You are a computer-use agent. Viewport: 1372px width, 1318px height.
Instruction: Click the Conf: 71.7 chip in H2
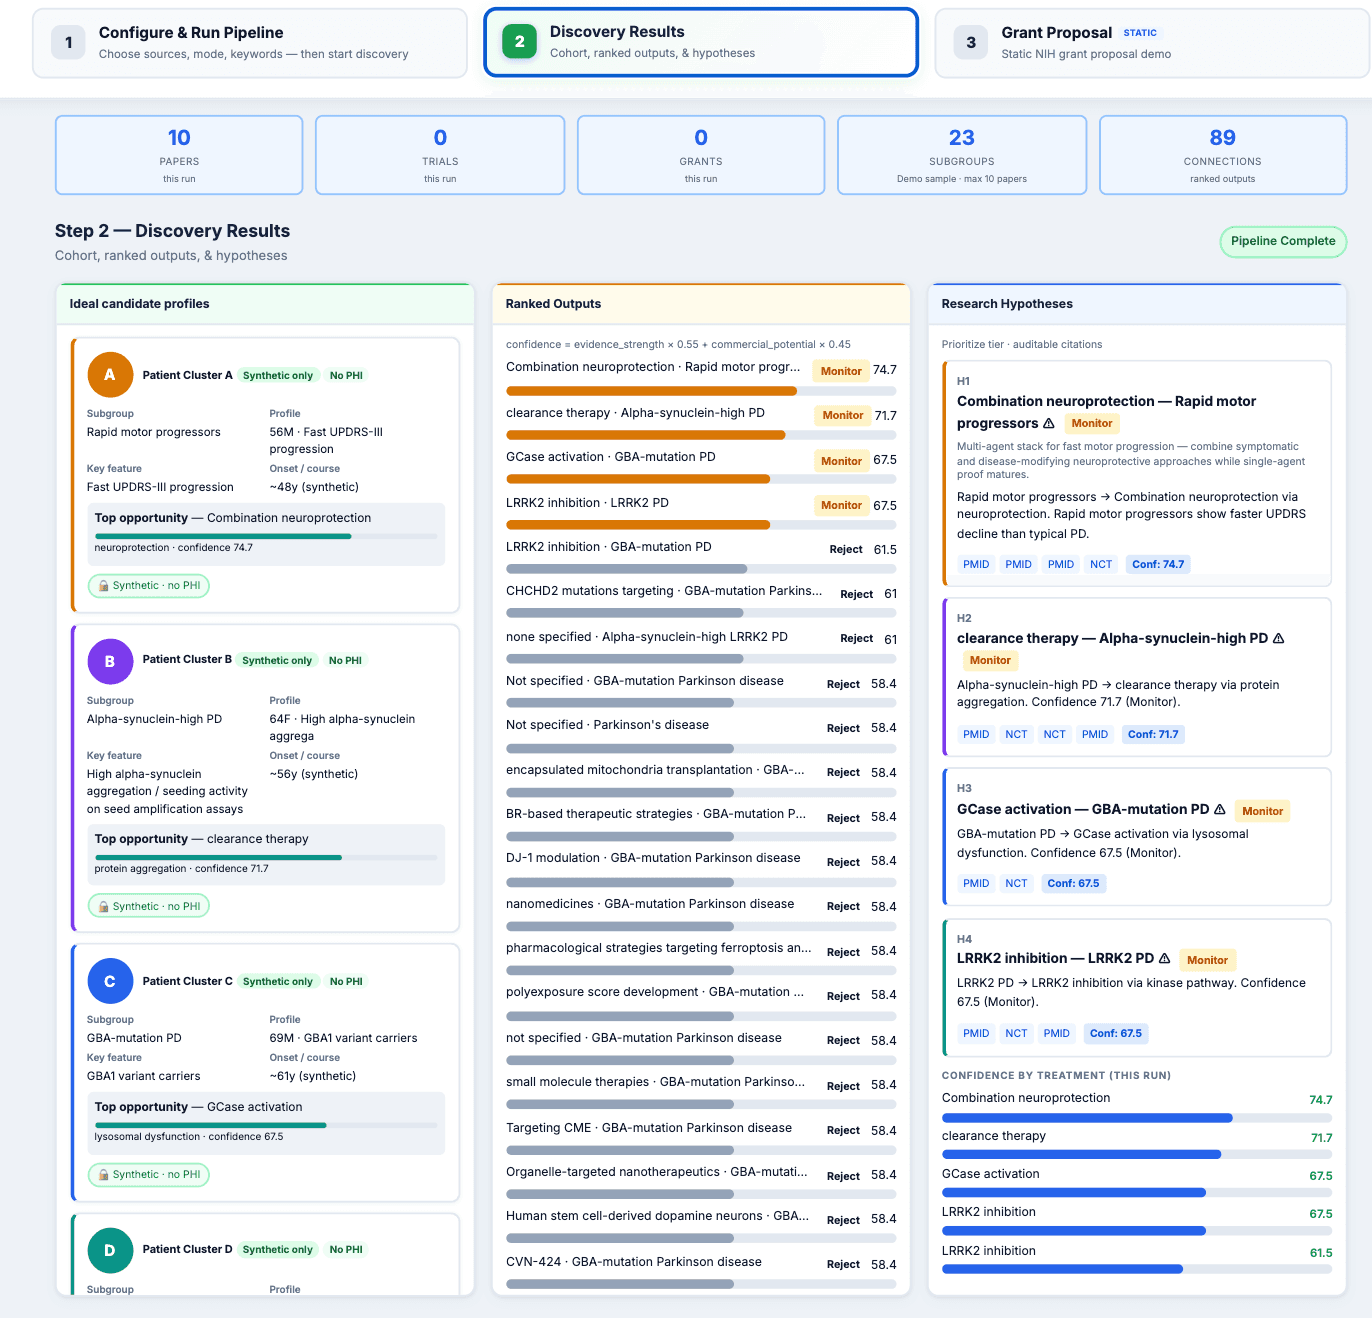(x=1153, y=734)
